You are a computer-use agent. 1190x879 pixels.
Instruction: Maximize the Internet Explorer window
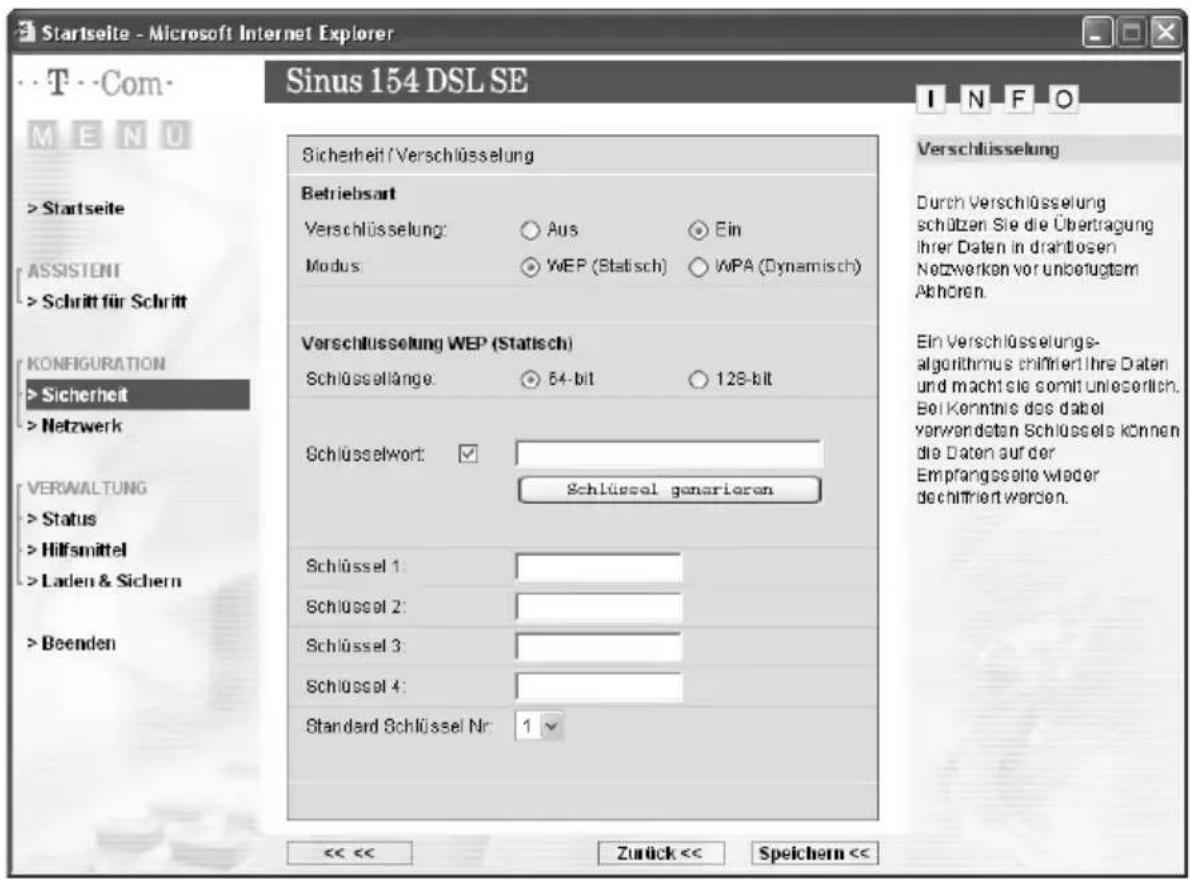coord(1132,33)
